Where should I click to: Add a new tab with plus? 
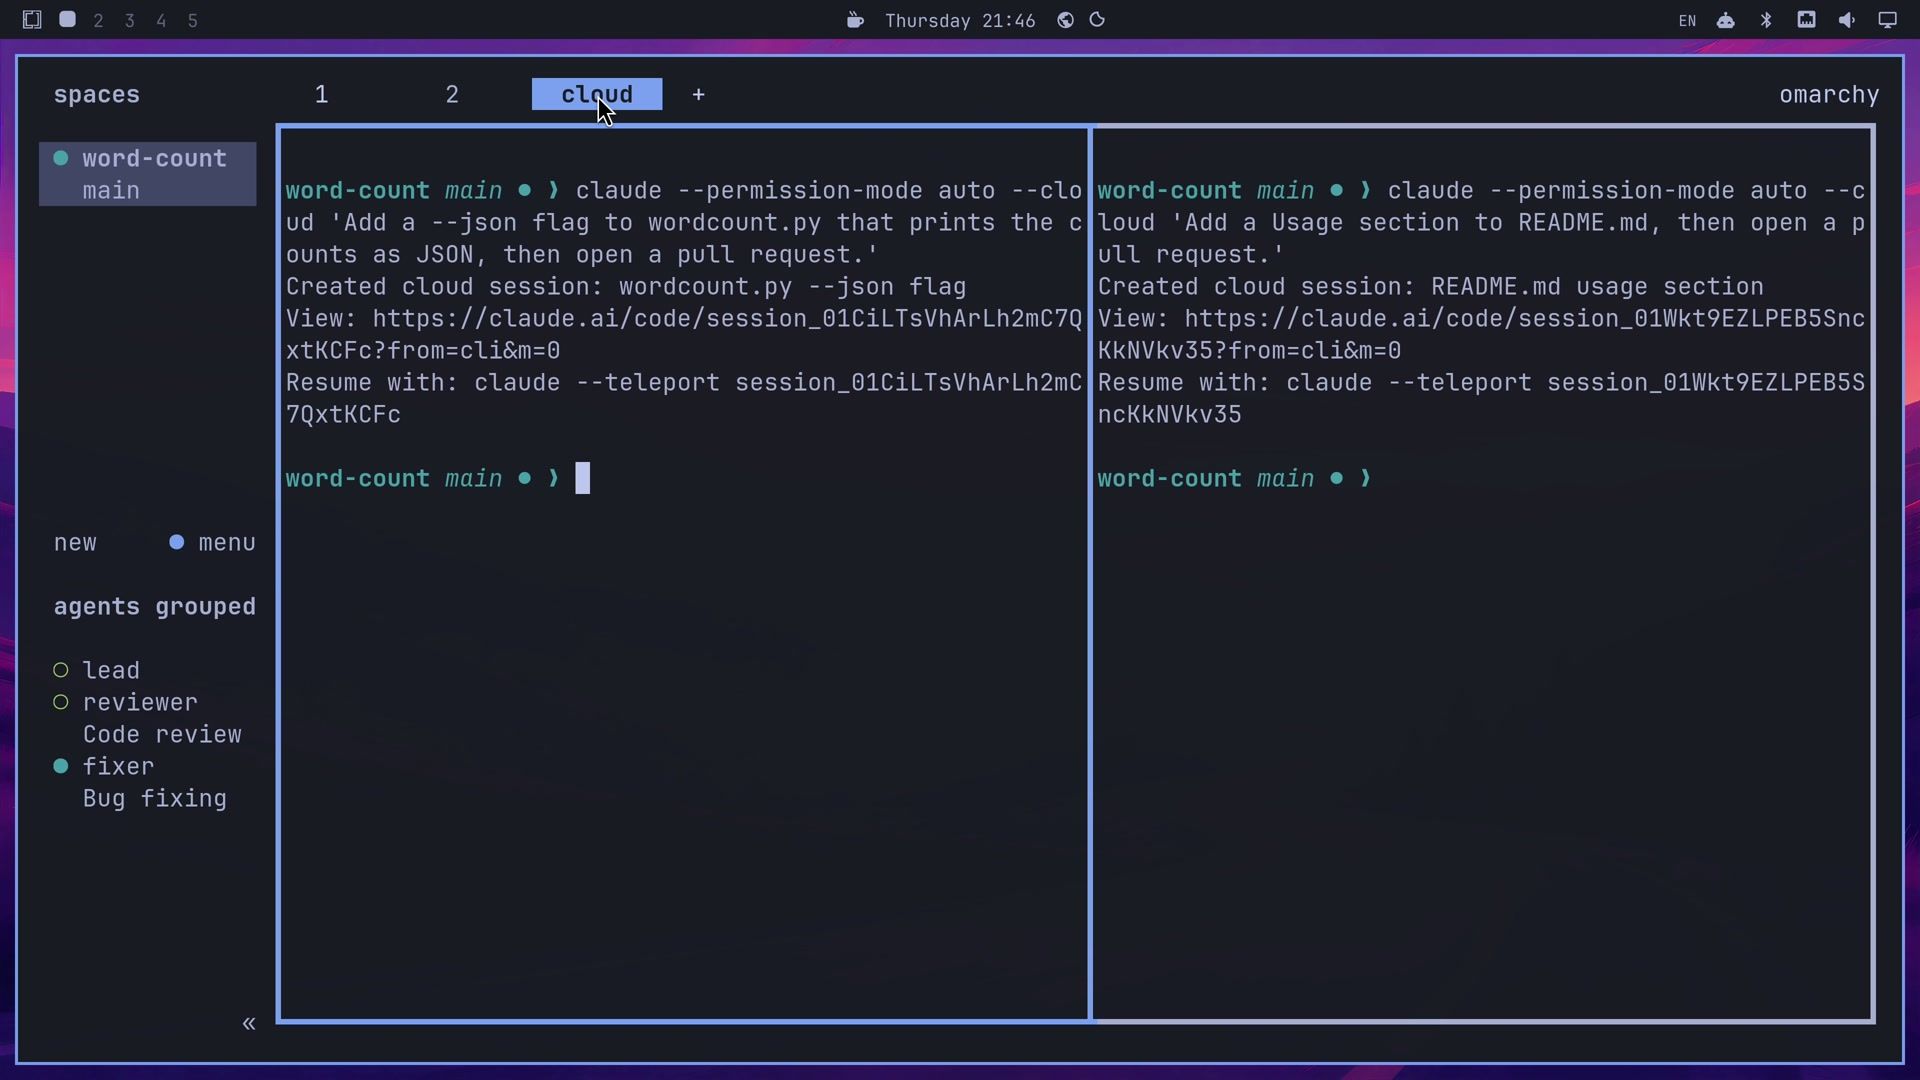tap(698, 94)
